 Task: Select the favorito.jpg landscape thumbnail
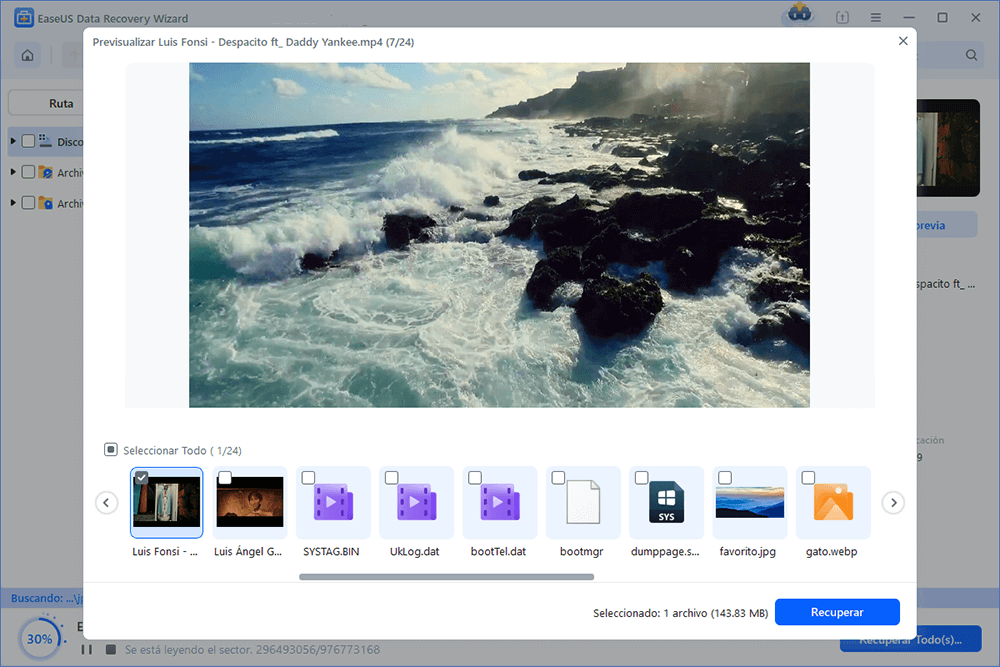click(750, 502)
